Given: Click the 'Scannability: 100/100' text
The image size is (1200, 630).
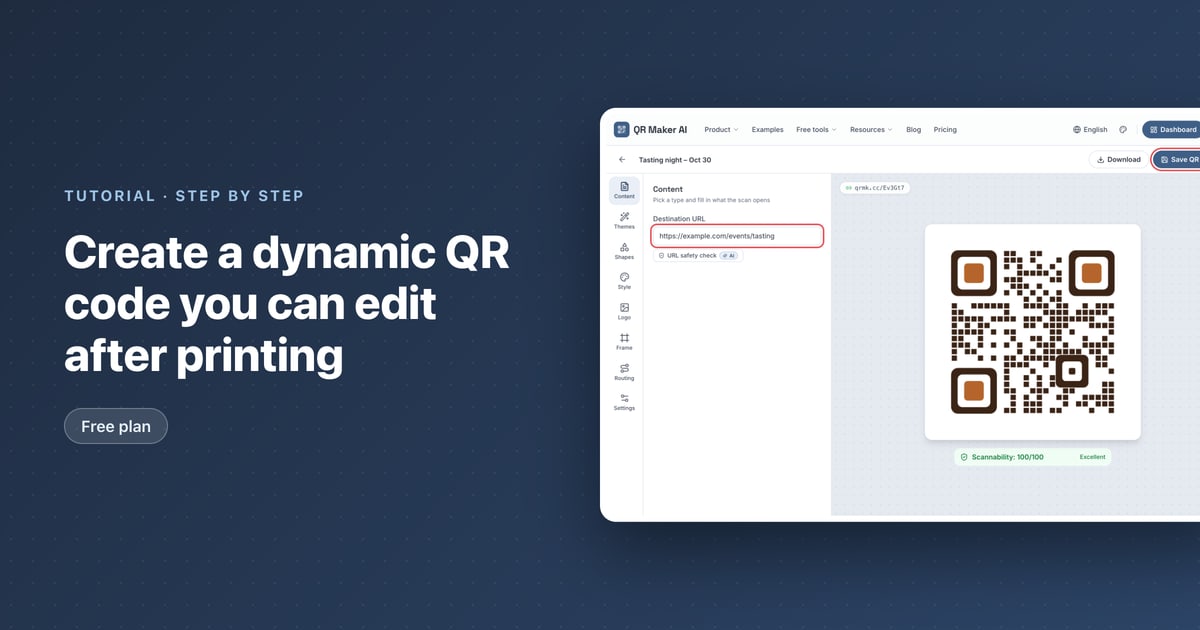Looking at the screenshot, I should click(x=1007, y=457).
